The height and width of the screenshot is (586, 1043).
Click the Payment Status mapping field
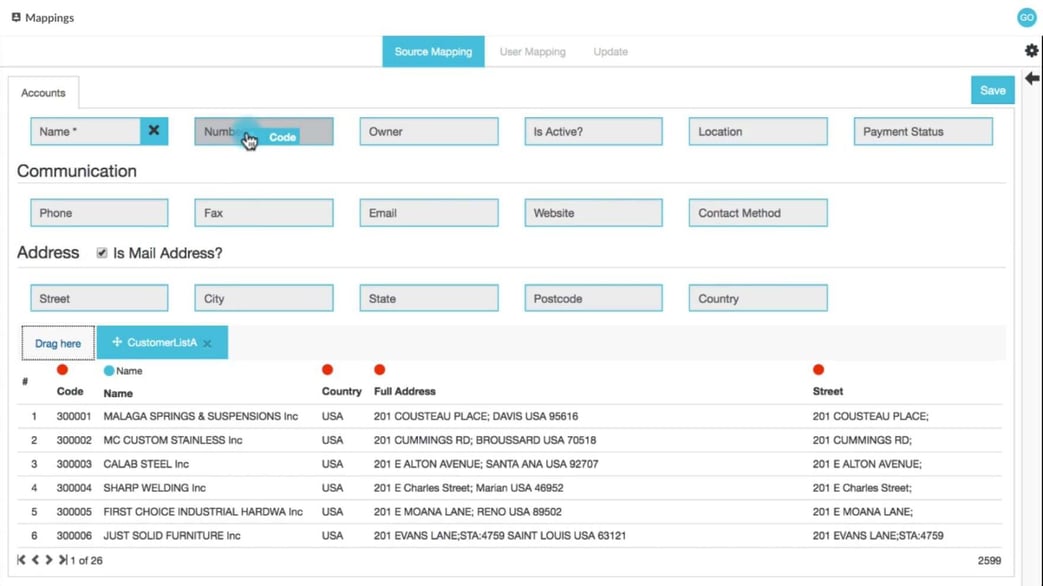[923, 131]
